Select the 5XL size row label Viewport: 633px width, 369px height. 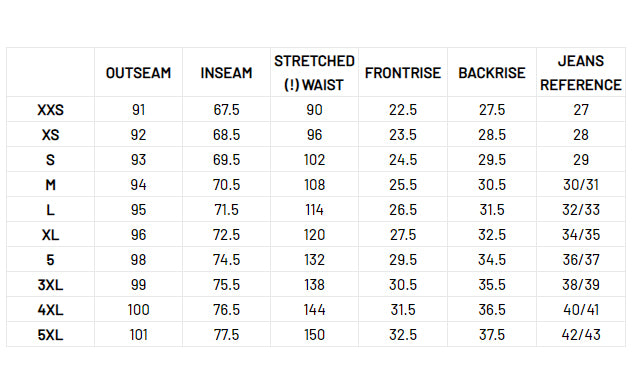click(50, 335)
